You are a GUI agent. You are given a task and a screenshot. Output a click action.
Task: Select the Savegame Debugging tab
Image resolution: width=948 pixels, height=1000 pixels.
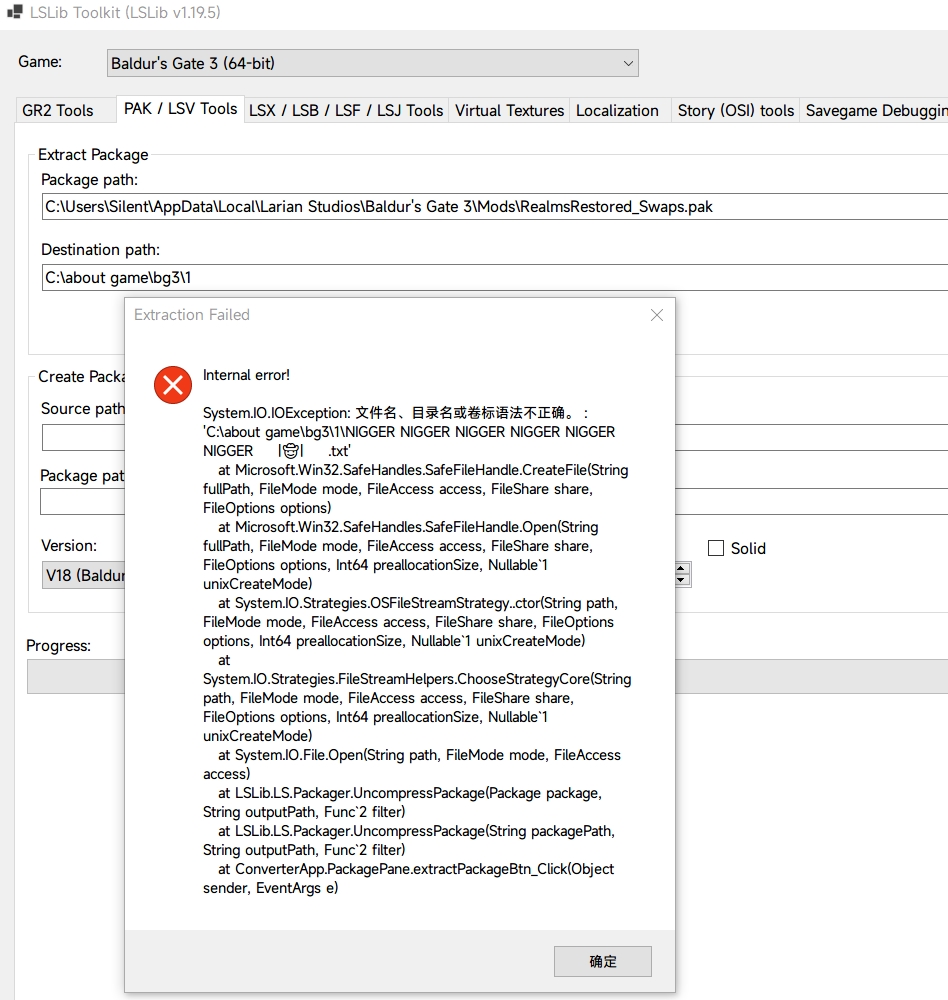click(875, 110)
